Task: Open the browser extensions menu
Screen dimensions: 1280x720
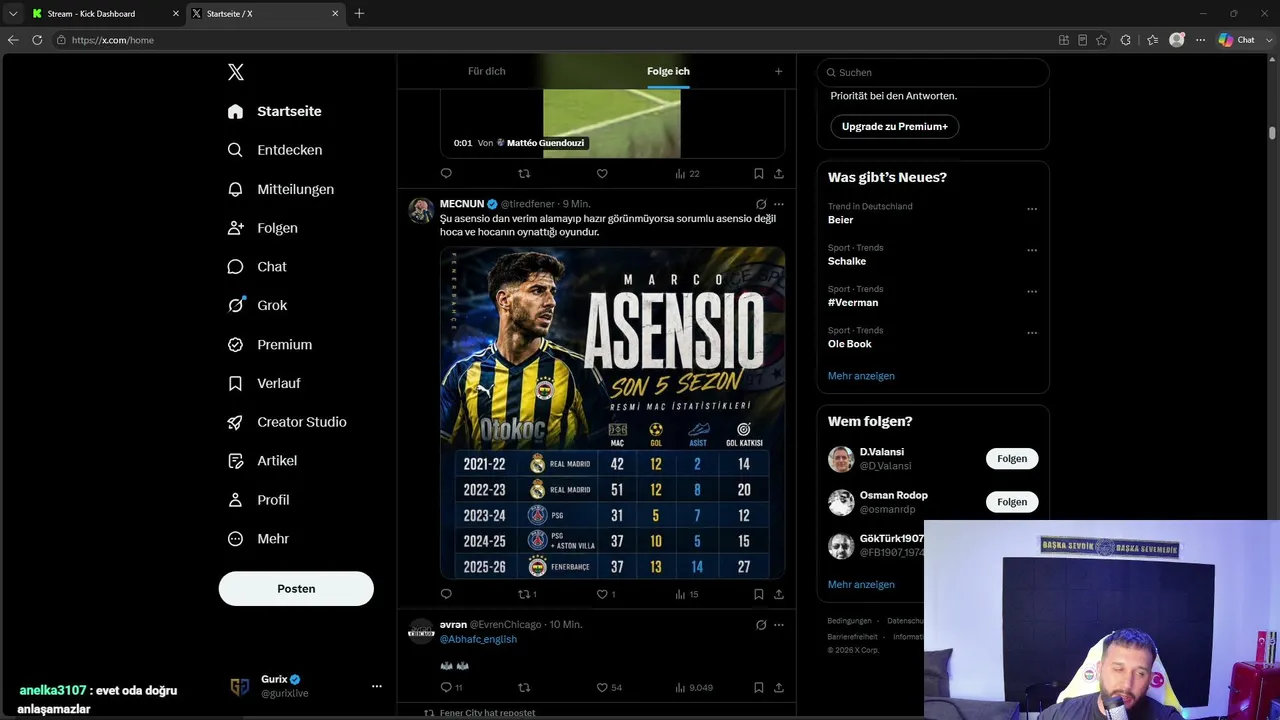Action: tap(1126, 40)
